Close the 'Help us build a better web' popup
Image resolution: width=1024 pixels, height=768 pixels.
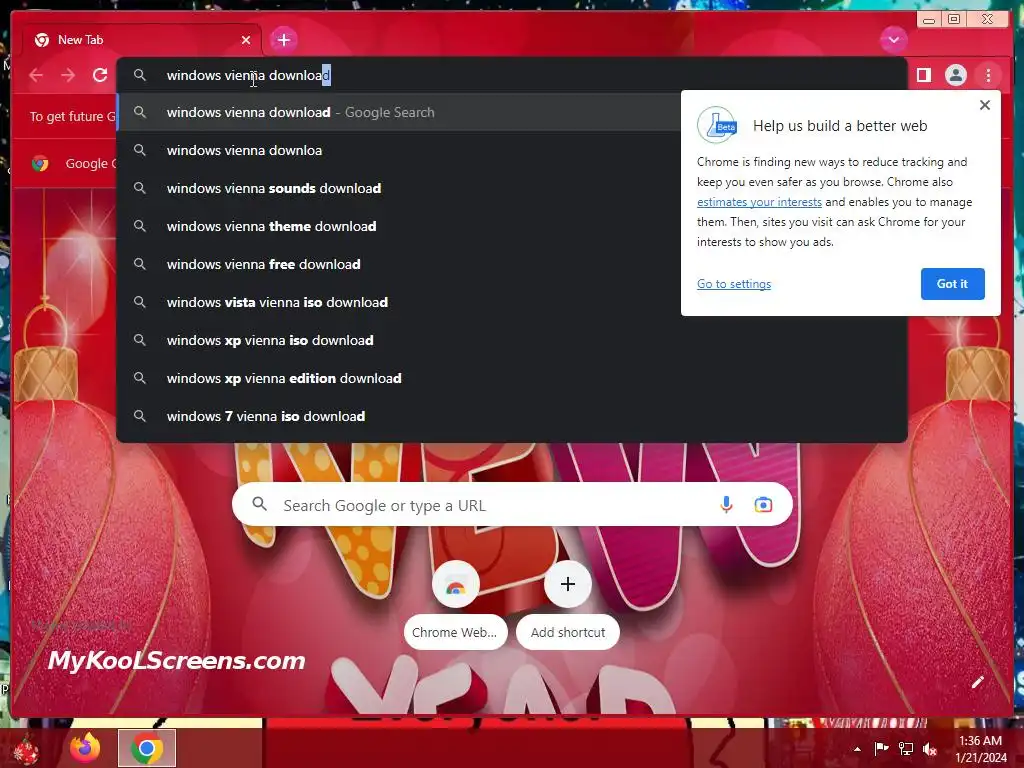tap(985, 105)
